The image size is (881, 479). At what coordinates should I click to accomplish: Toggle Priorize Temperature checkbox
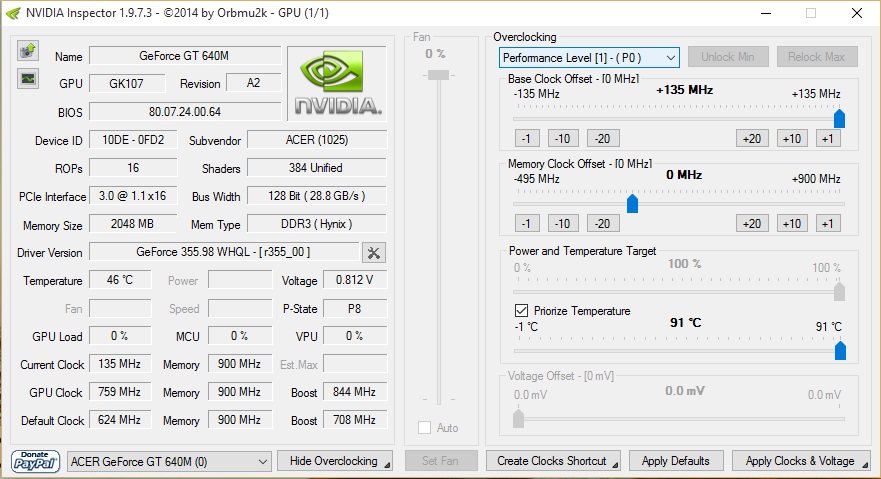coord(521,311)
